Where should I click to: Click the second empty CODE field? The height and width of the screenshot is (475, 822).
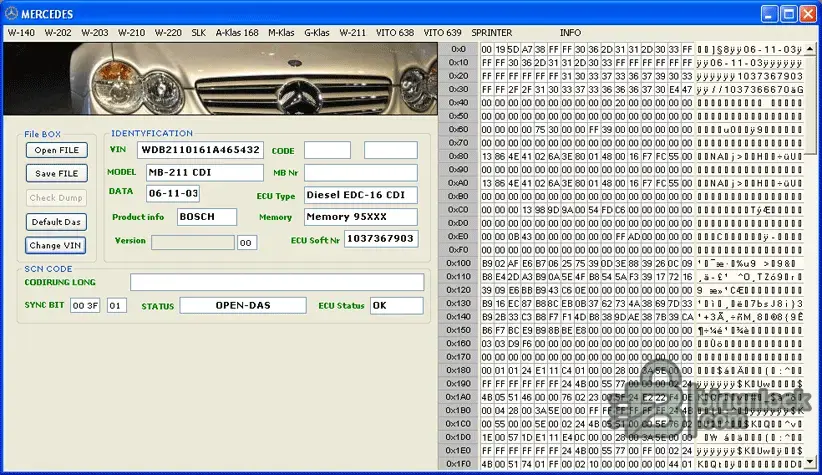pyautogui.click(x=391, y=150)
